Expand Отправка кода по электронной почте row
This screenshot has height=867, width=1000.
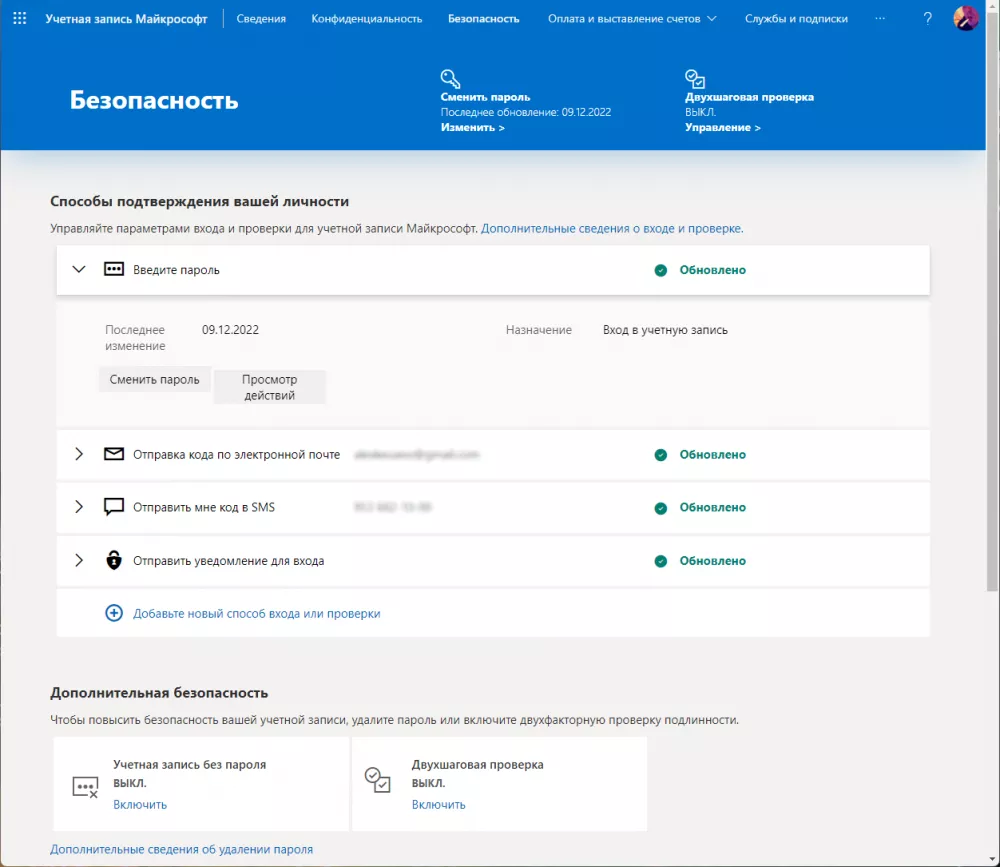[x=80, y=454]
